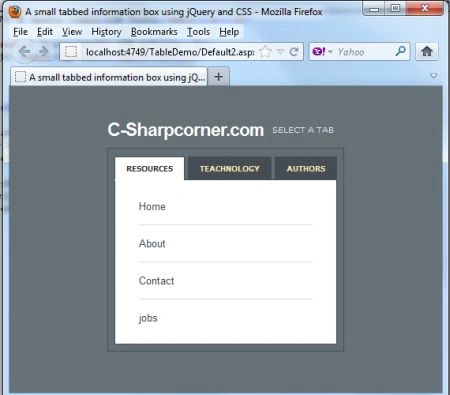Click the Home link
450x395 pixels.
[152, 206]
